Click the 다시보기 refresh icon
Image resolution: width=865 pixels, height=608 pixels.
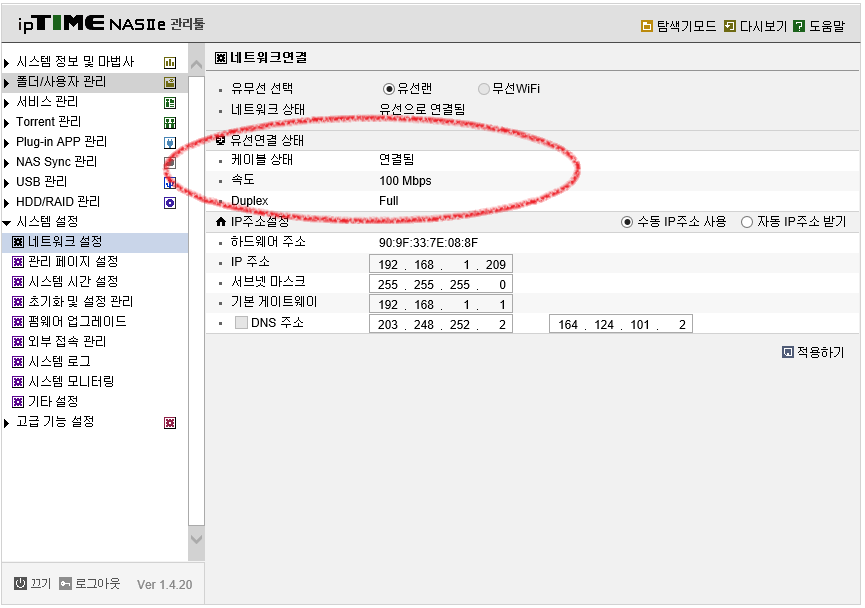[x=730, y=26]
